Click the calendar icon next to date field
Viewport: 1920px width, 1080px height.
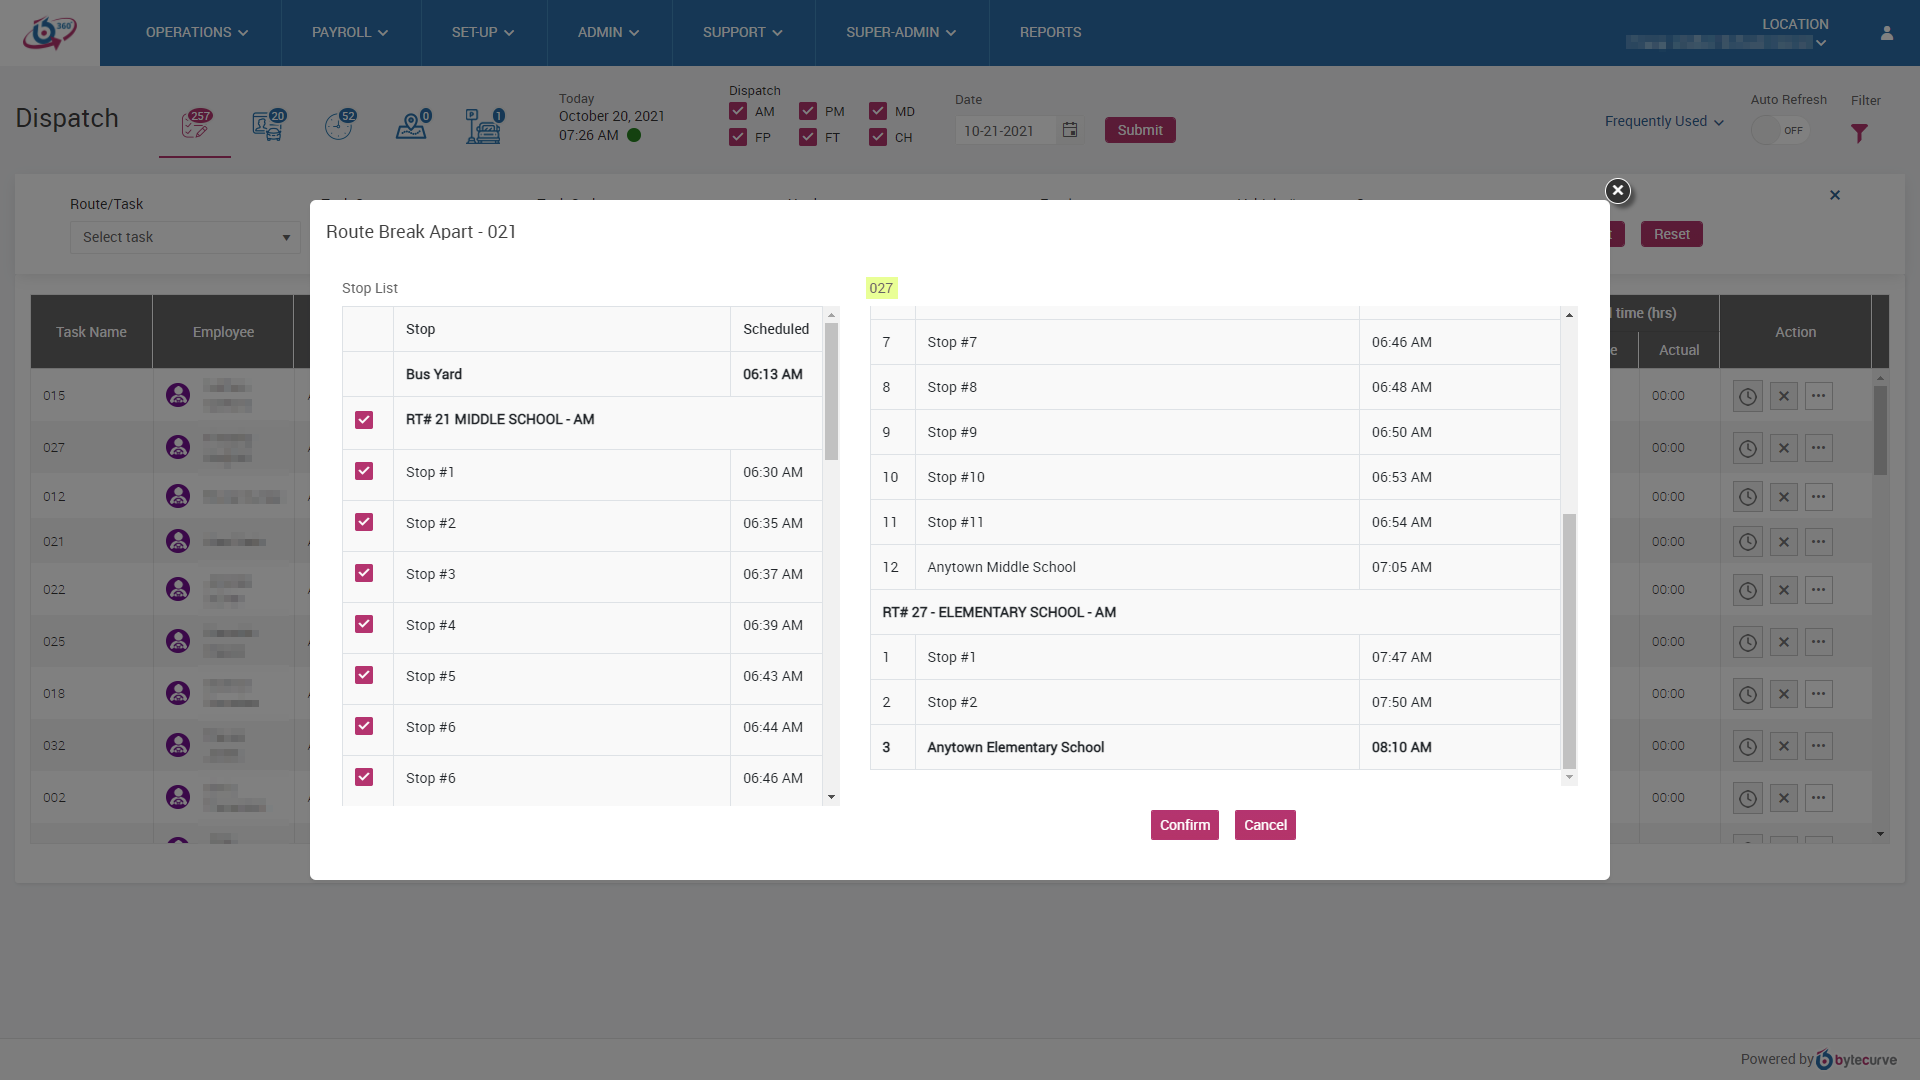pyautogui.click(x=1070, y=130)
